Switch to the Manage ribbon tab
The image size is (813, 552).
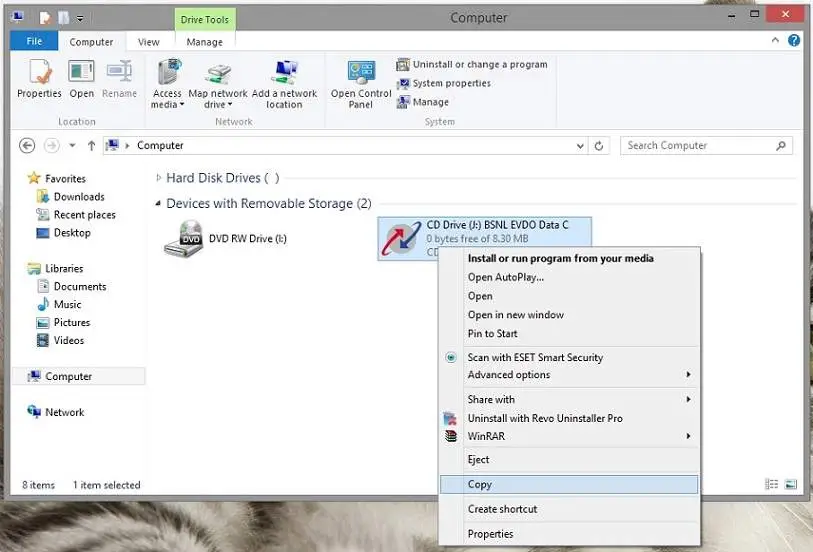click(x=205, y=42)
